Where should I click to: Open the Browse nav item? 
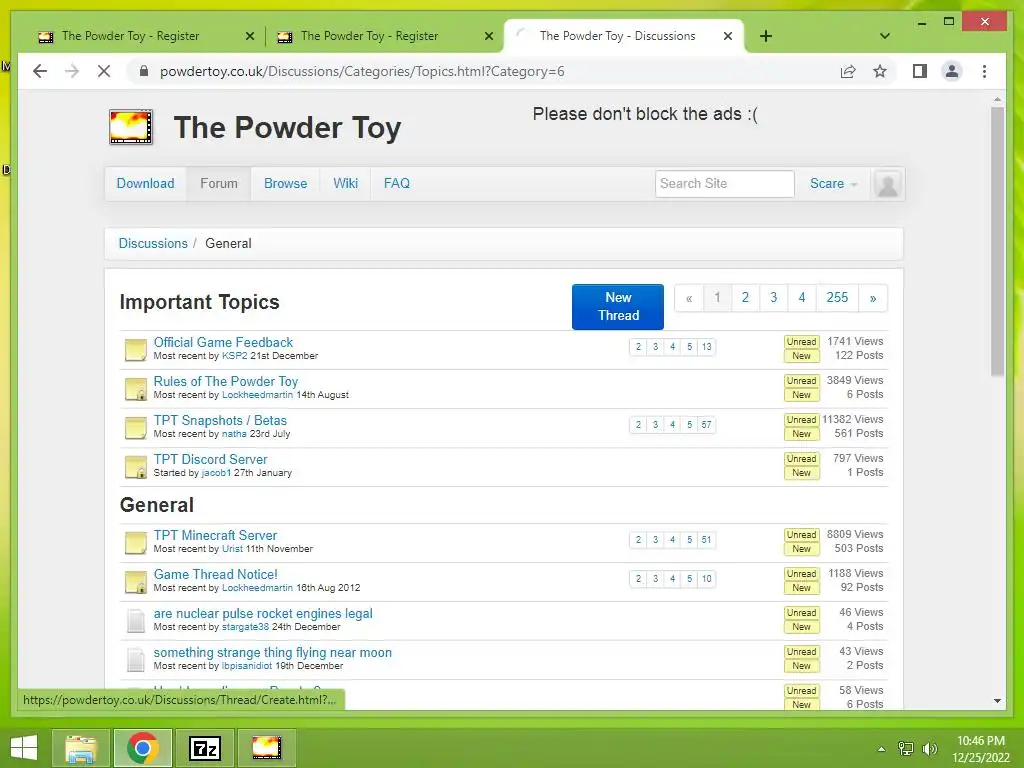[285, 184]
